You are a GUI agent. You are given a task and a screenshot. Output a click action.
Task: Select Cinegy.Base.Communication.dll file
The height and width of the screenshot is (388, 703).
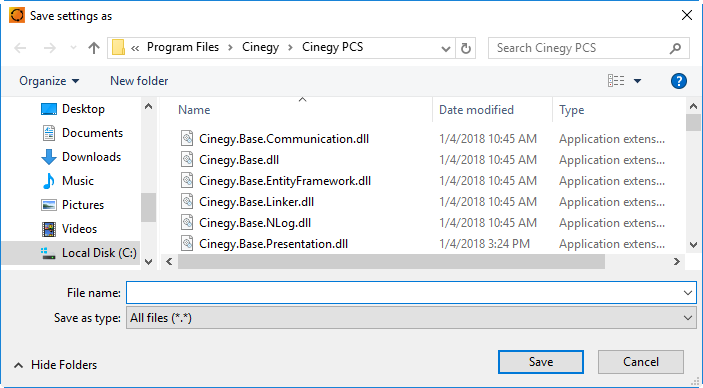tap(284, 139)
